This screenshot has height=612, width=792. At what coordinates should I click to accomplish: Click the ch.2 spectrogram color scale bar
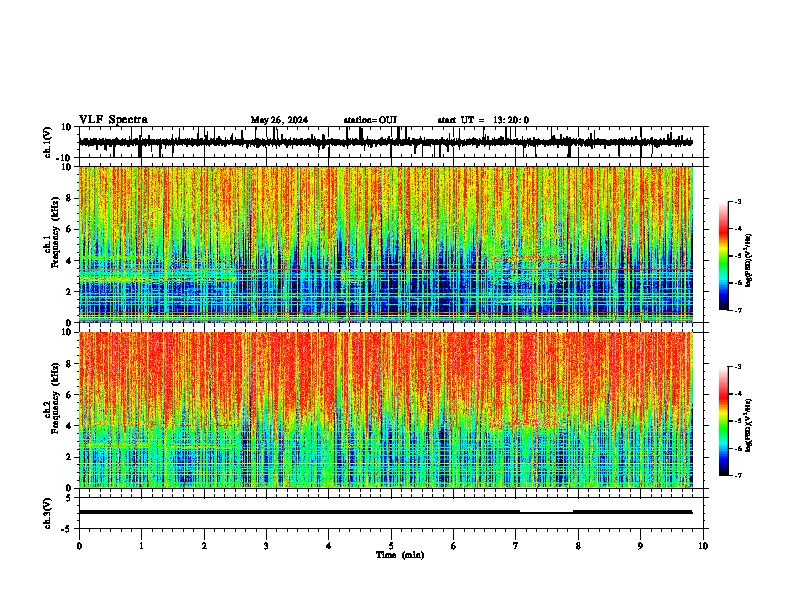tap(724, 421)
